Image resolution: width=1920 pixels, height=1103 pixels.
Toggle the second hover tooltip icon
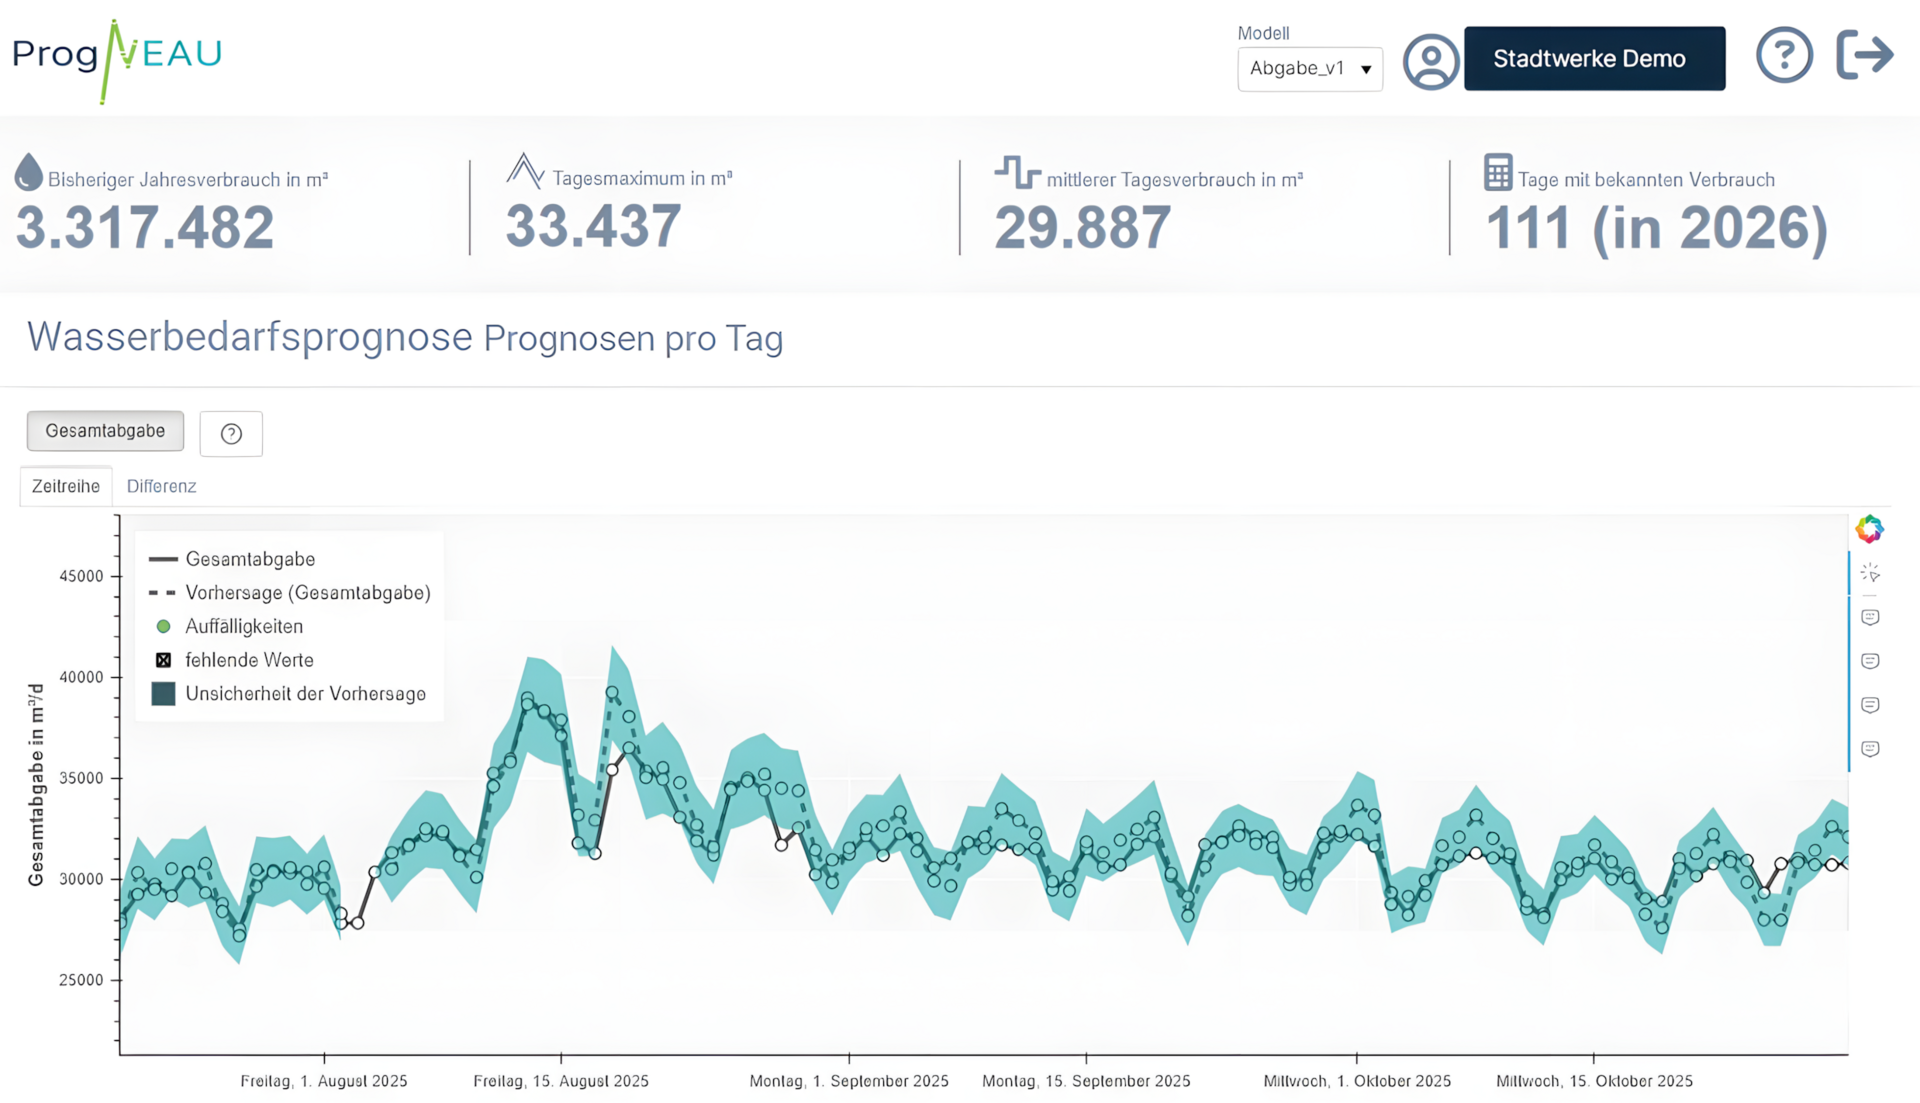click(x=1870, y=661)
